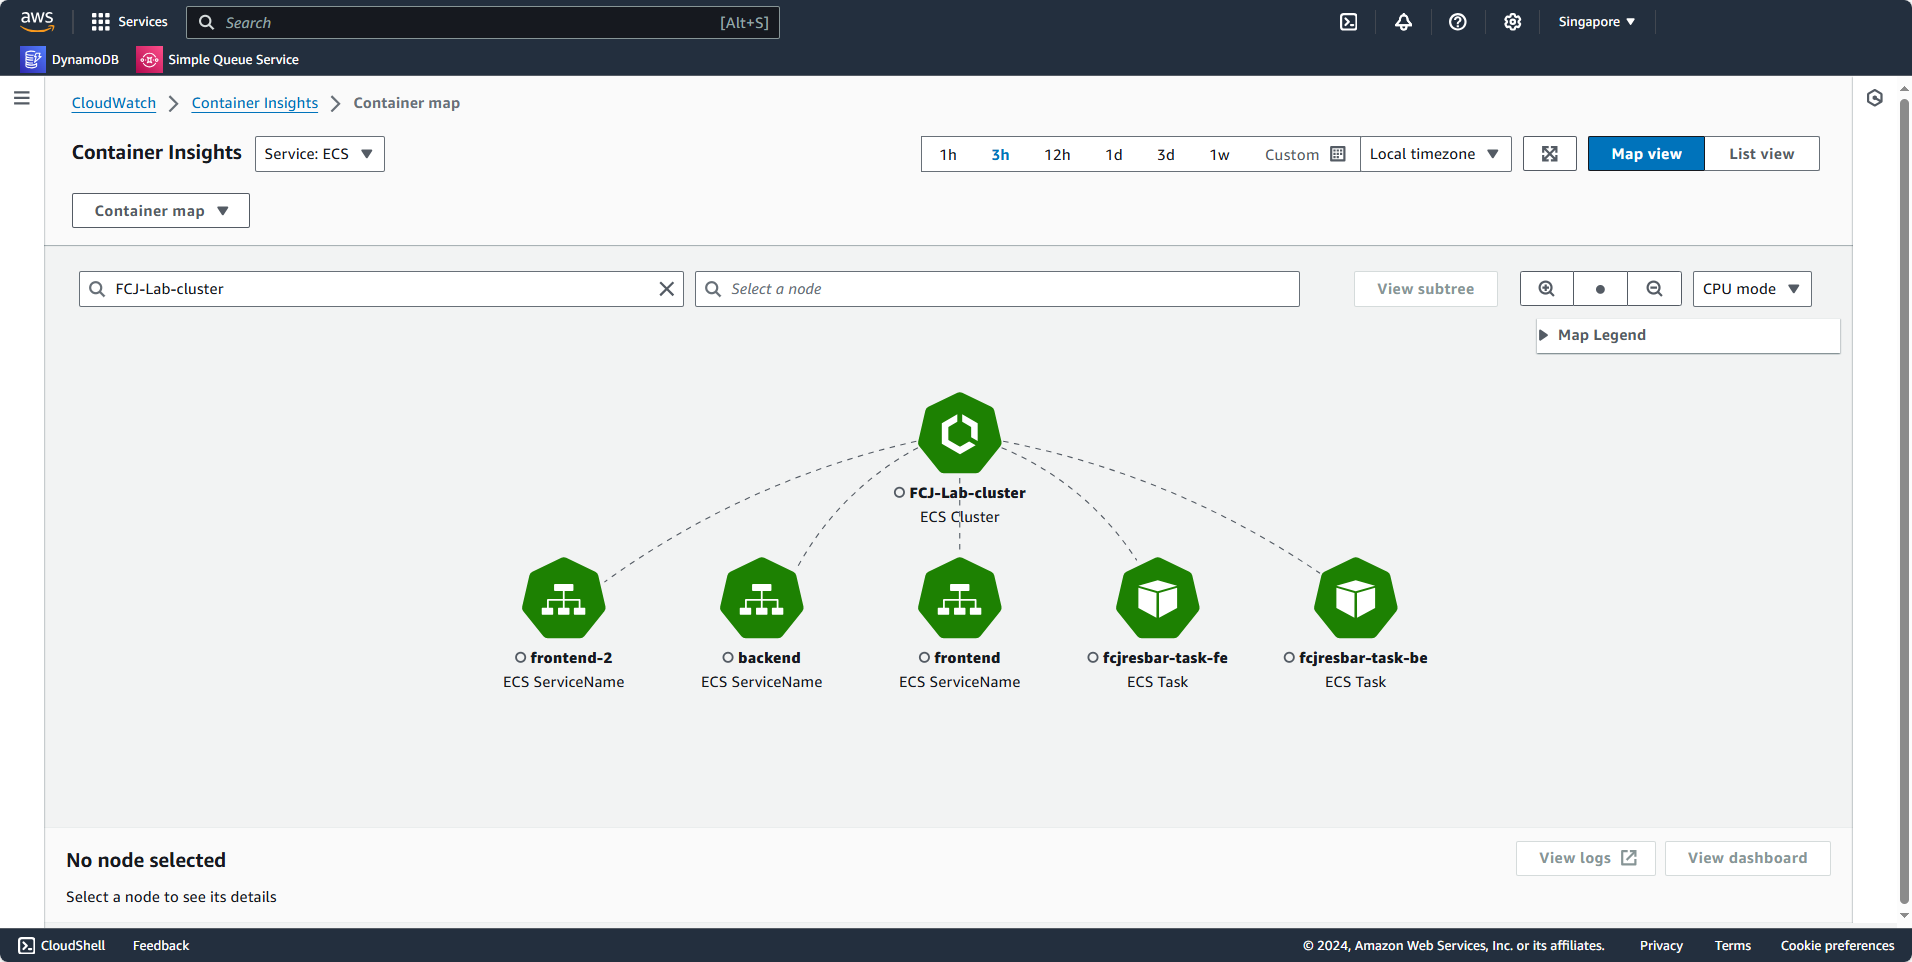
Task: Click the cluster filter field with FCJ-Lab-cluster
Action: pyautogui.click(x=381, y=289)
